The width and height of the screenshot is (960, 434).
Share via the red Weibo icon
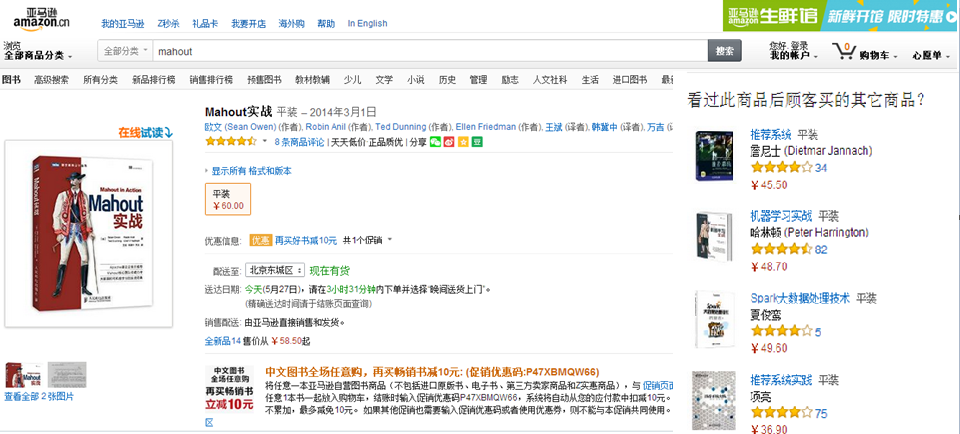coord(449,142)
